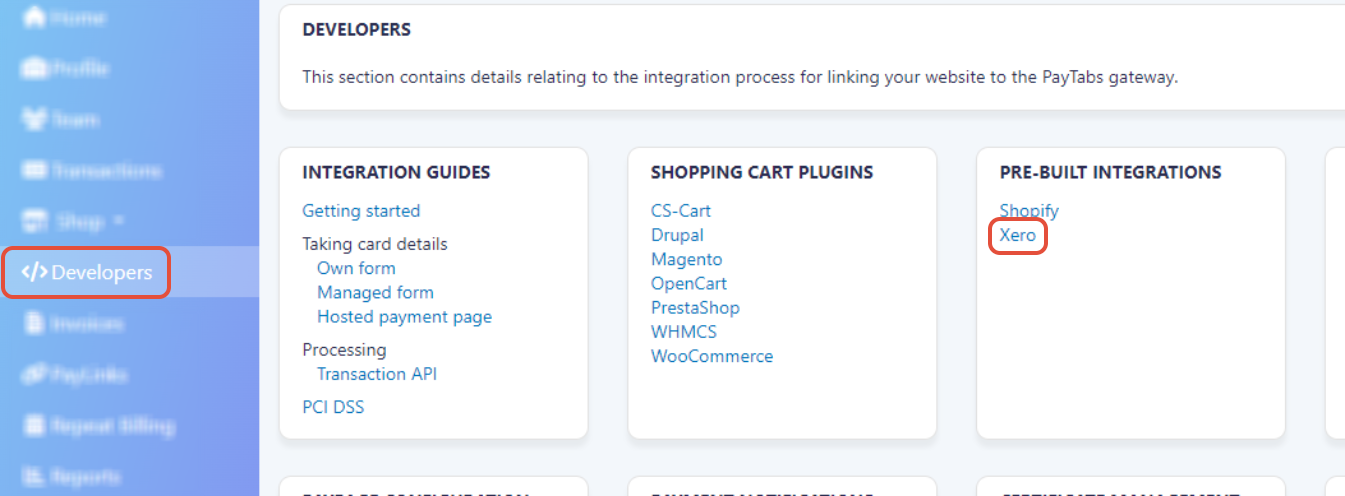Expand the blurred Shop sidebar menu

(73, 221)
